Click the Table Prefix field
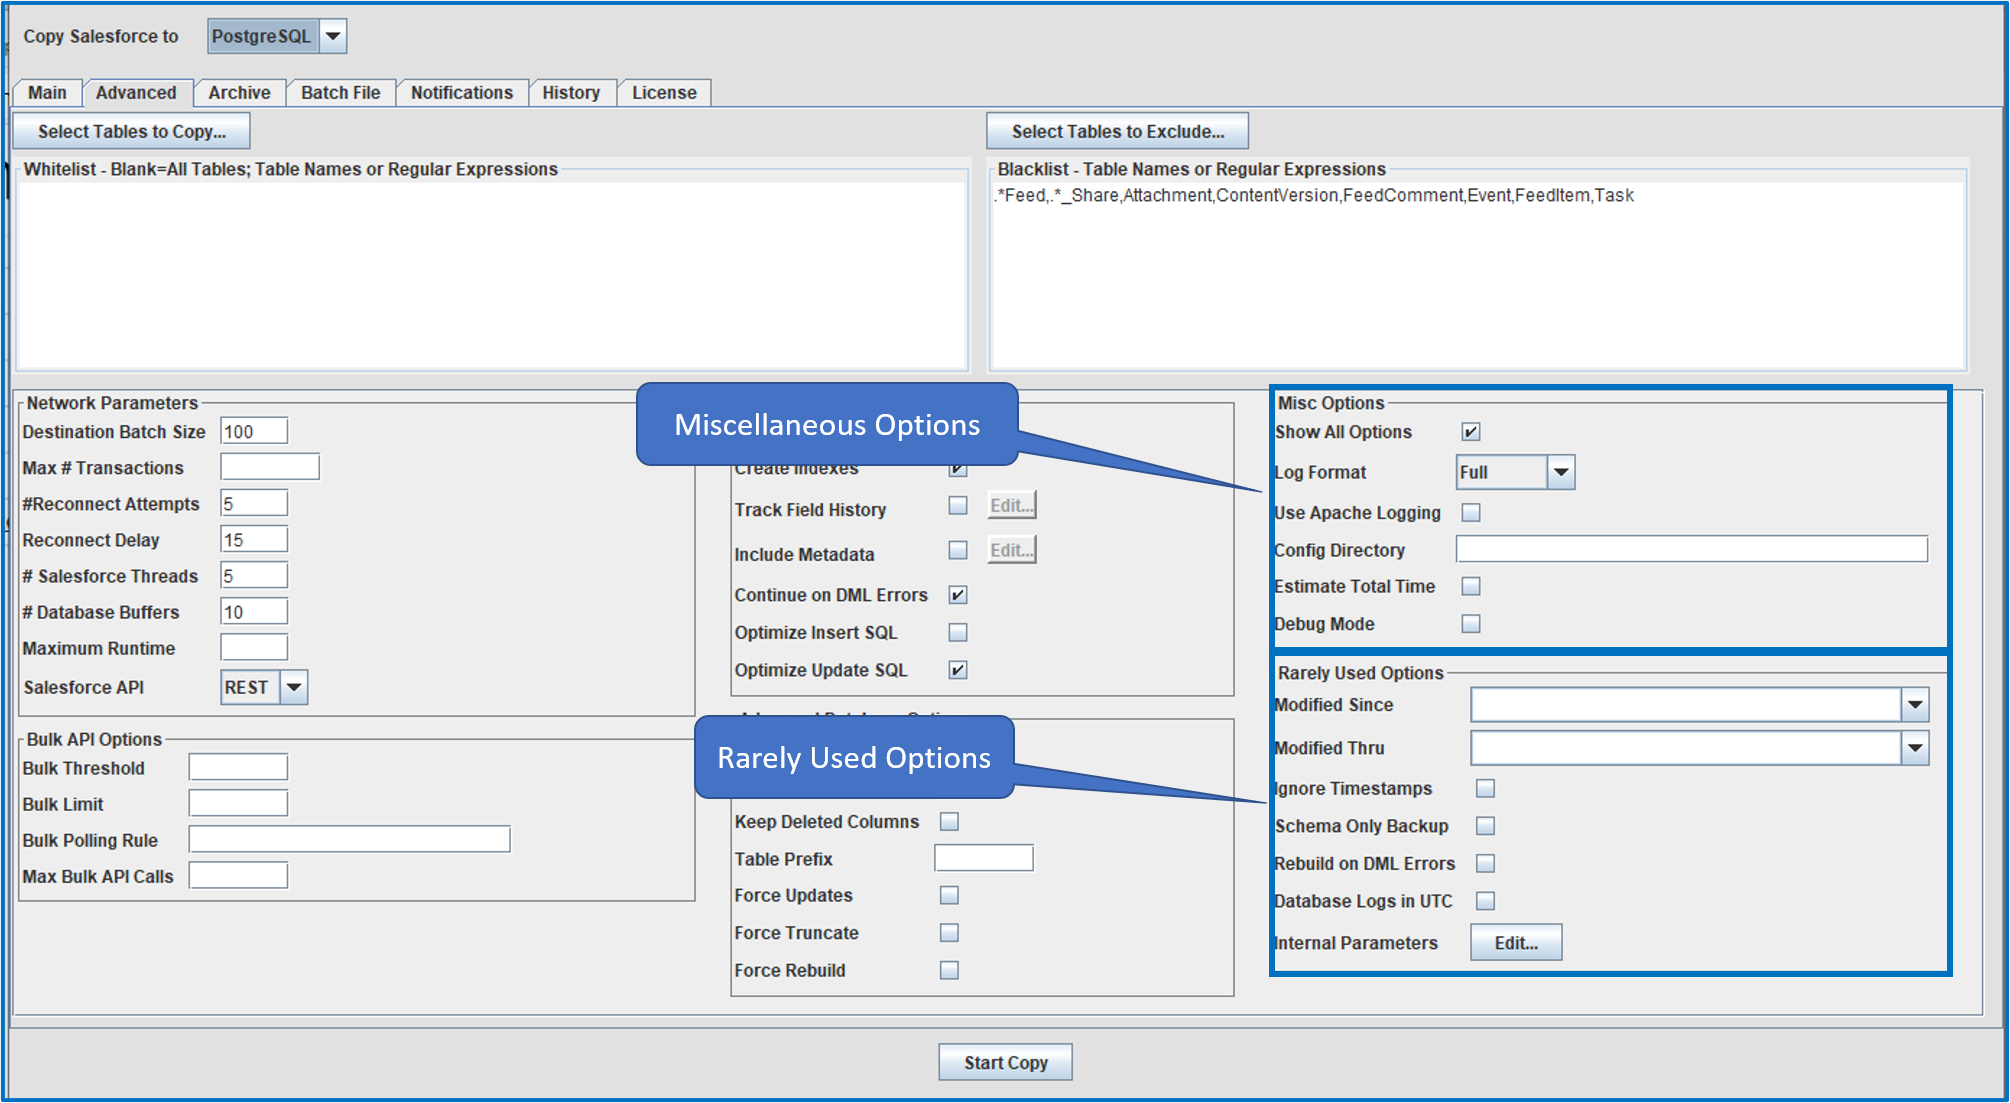2010x1103 pixels. [983, 858]
